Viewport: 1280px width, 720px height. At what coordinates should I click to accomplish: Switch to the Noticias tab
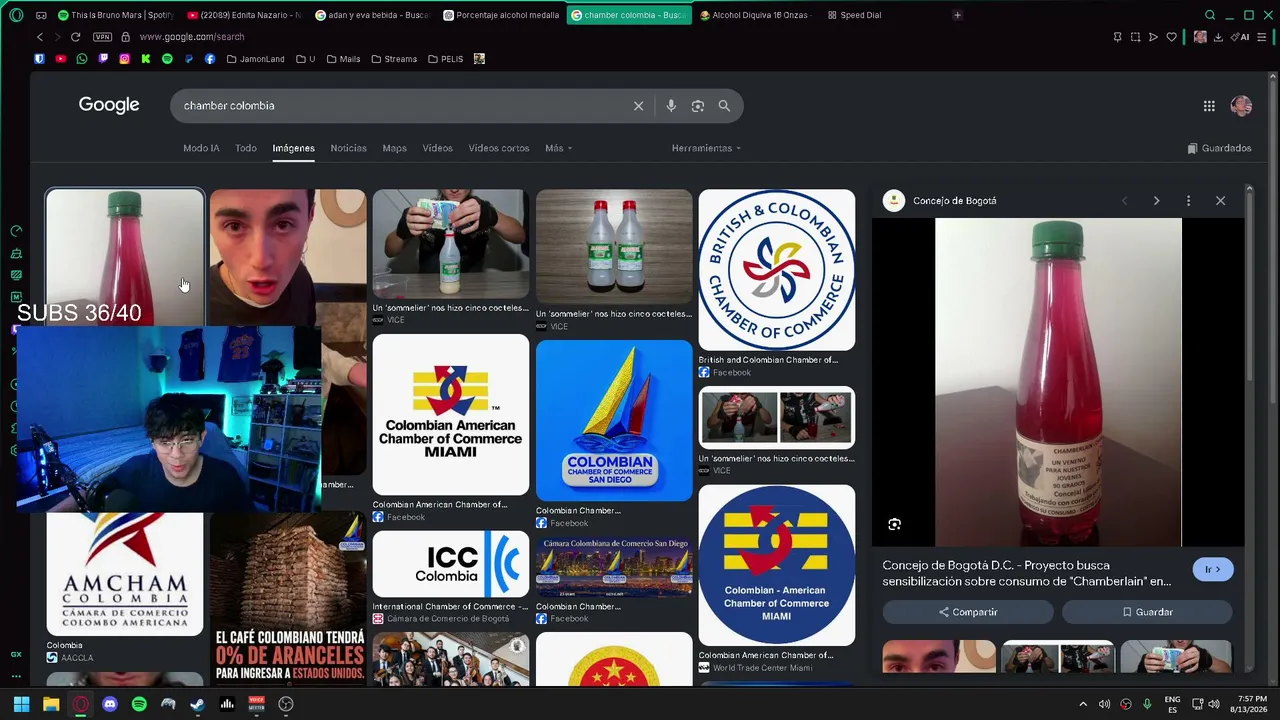349,148
